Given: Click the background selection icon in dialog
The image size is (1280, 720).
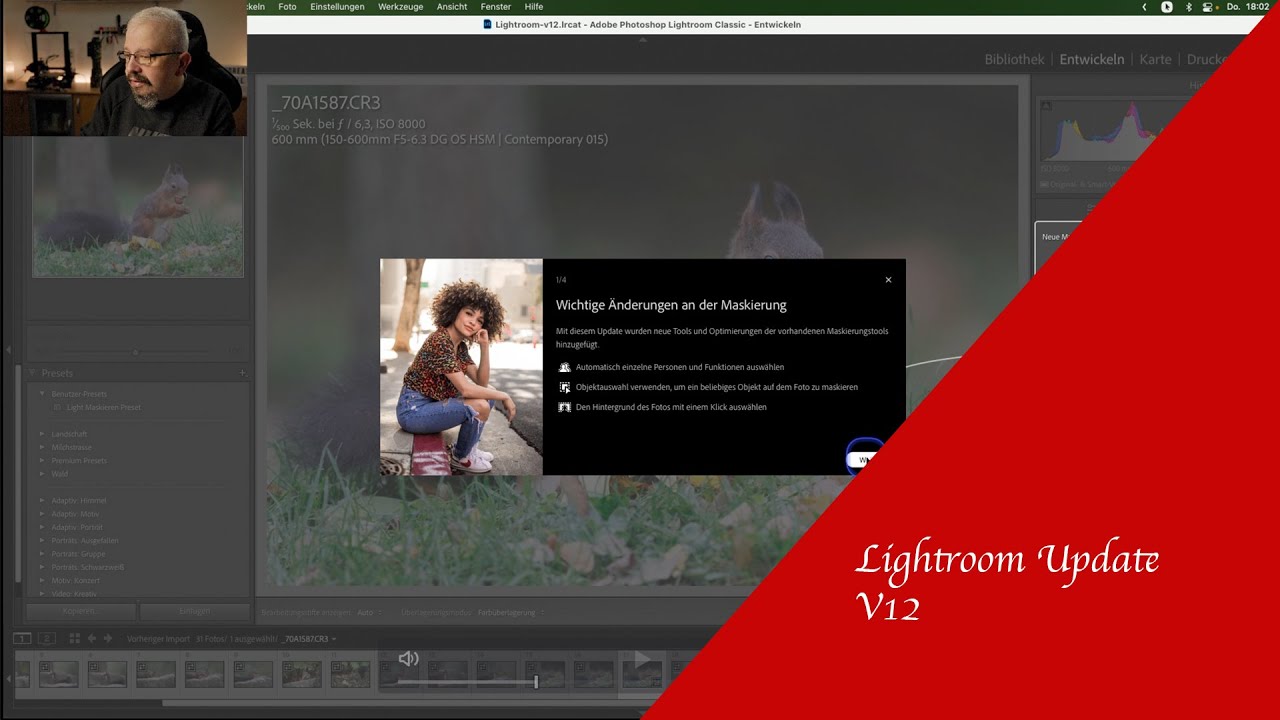Looking at the screenshot, I should (x=565, y=407).
